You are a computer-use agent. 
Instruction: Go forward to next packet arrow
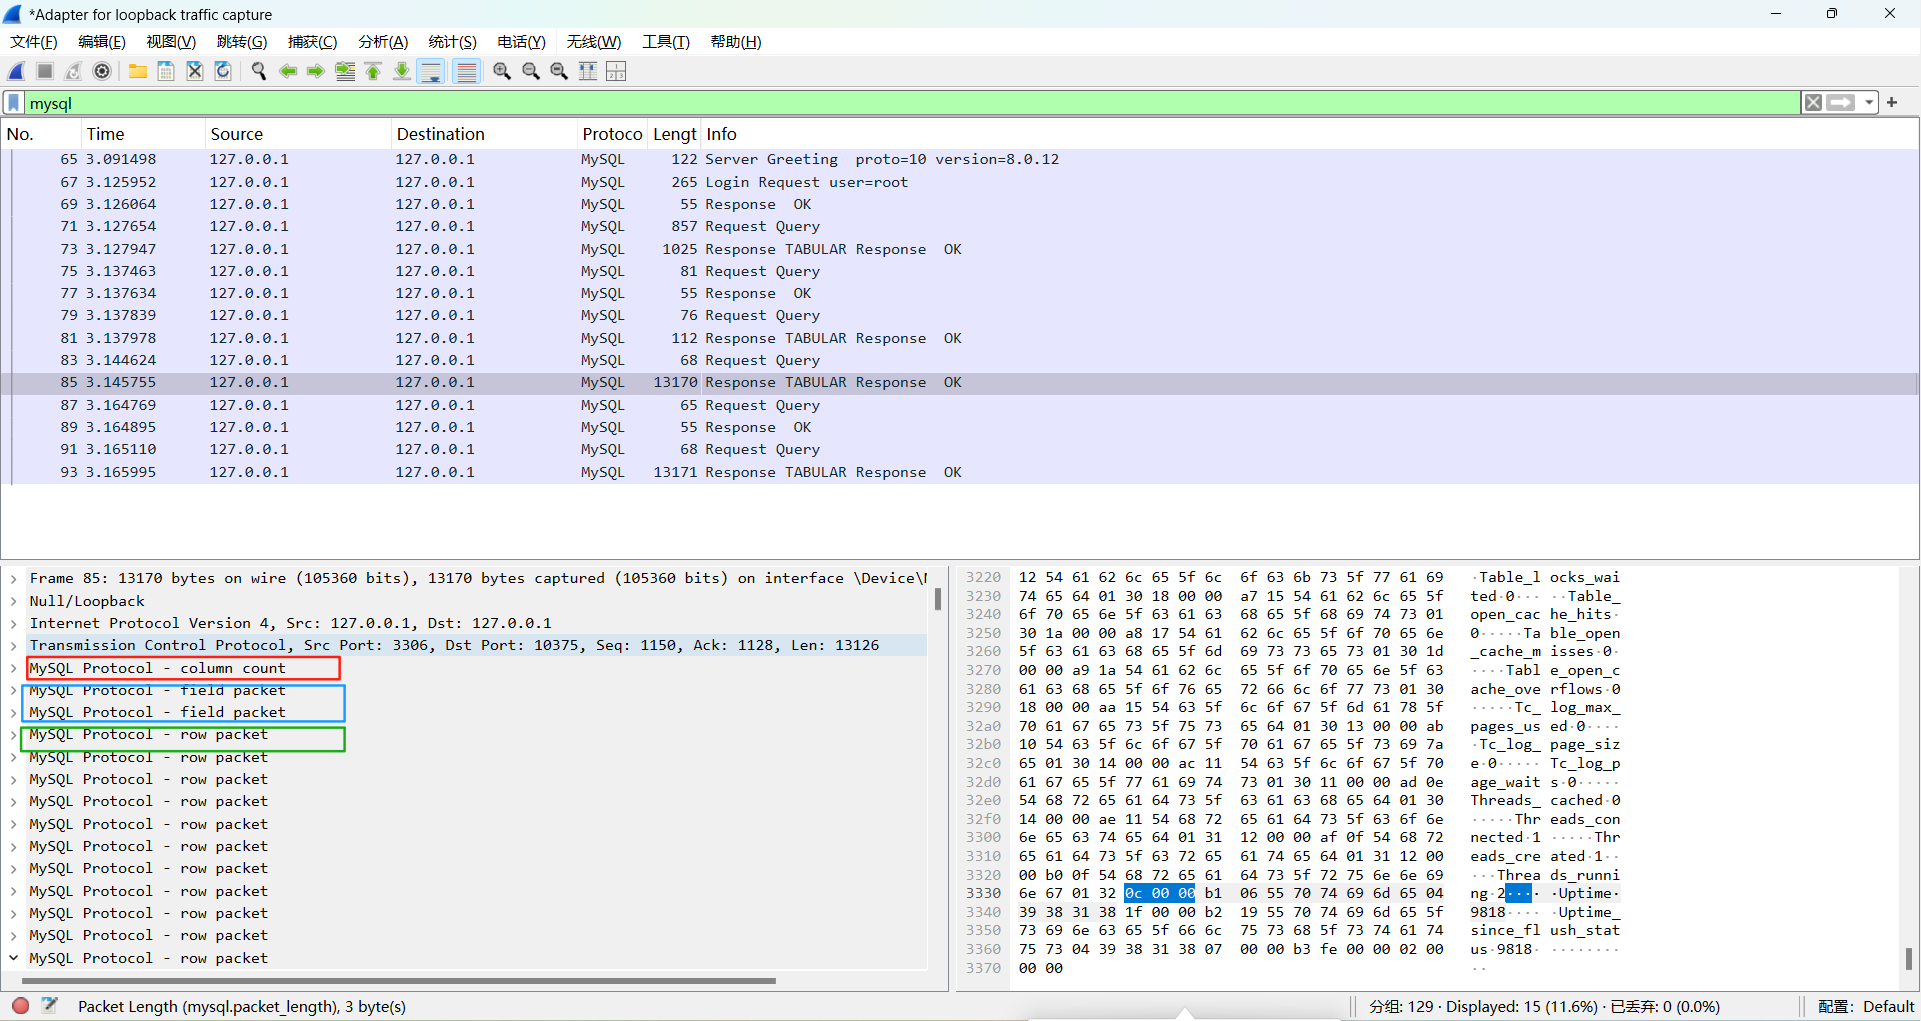pyautogui.click(x=316, y=71)
